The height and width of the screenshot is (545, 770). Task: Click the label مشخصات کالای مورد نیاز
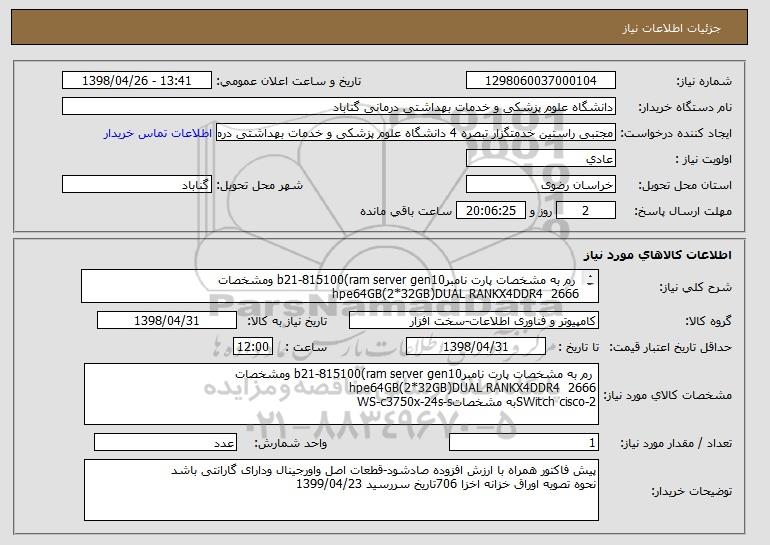667,395
